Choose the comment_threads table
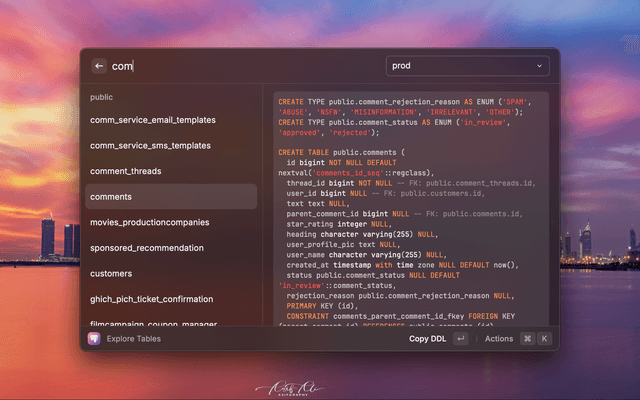The image size is (640, 400). coord(126,171)
